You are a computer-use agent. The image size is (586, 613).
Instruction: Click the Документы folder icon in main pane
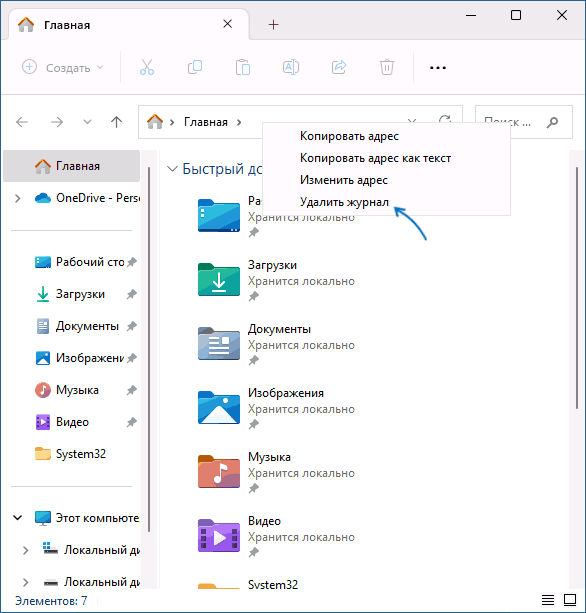coord(219,344)
